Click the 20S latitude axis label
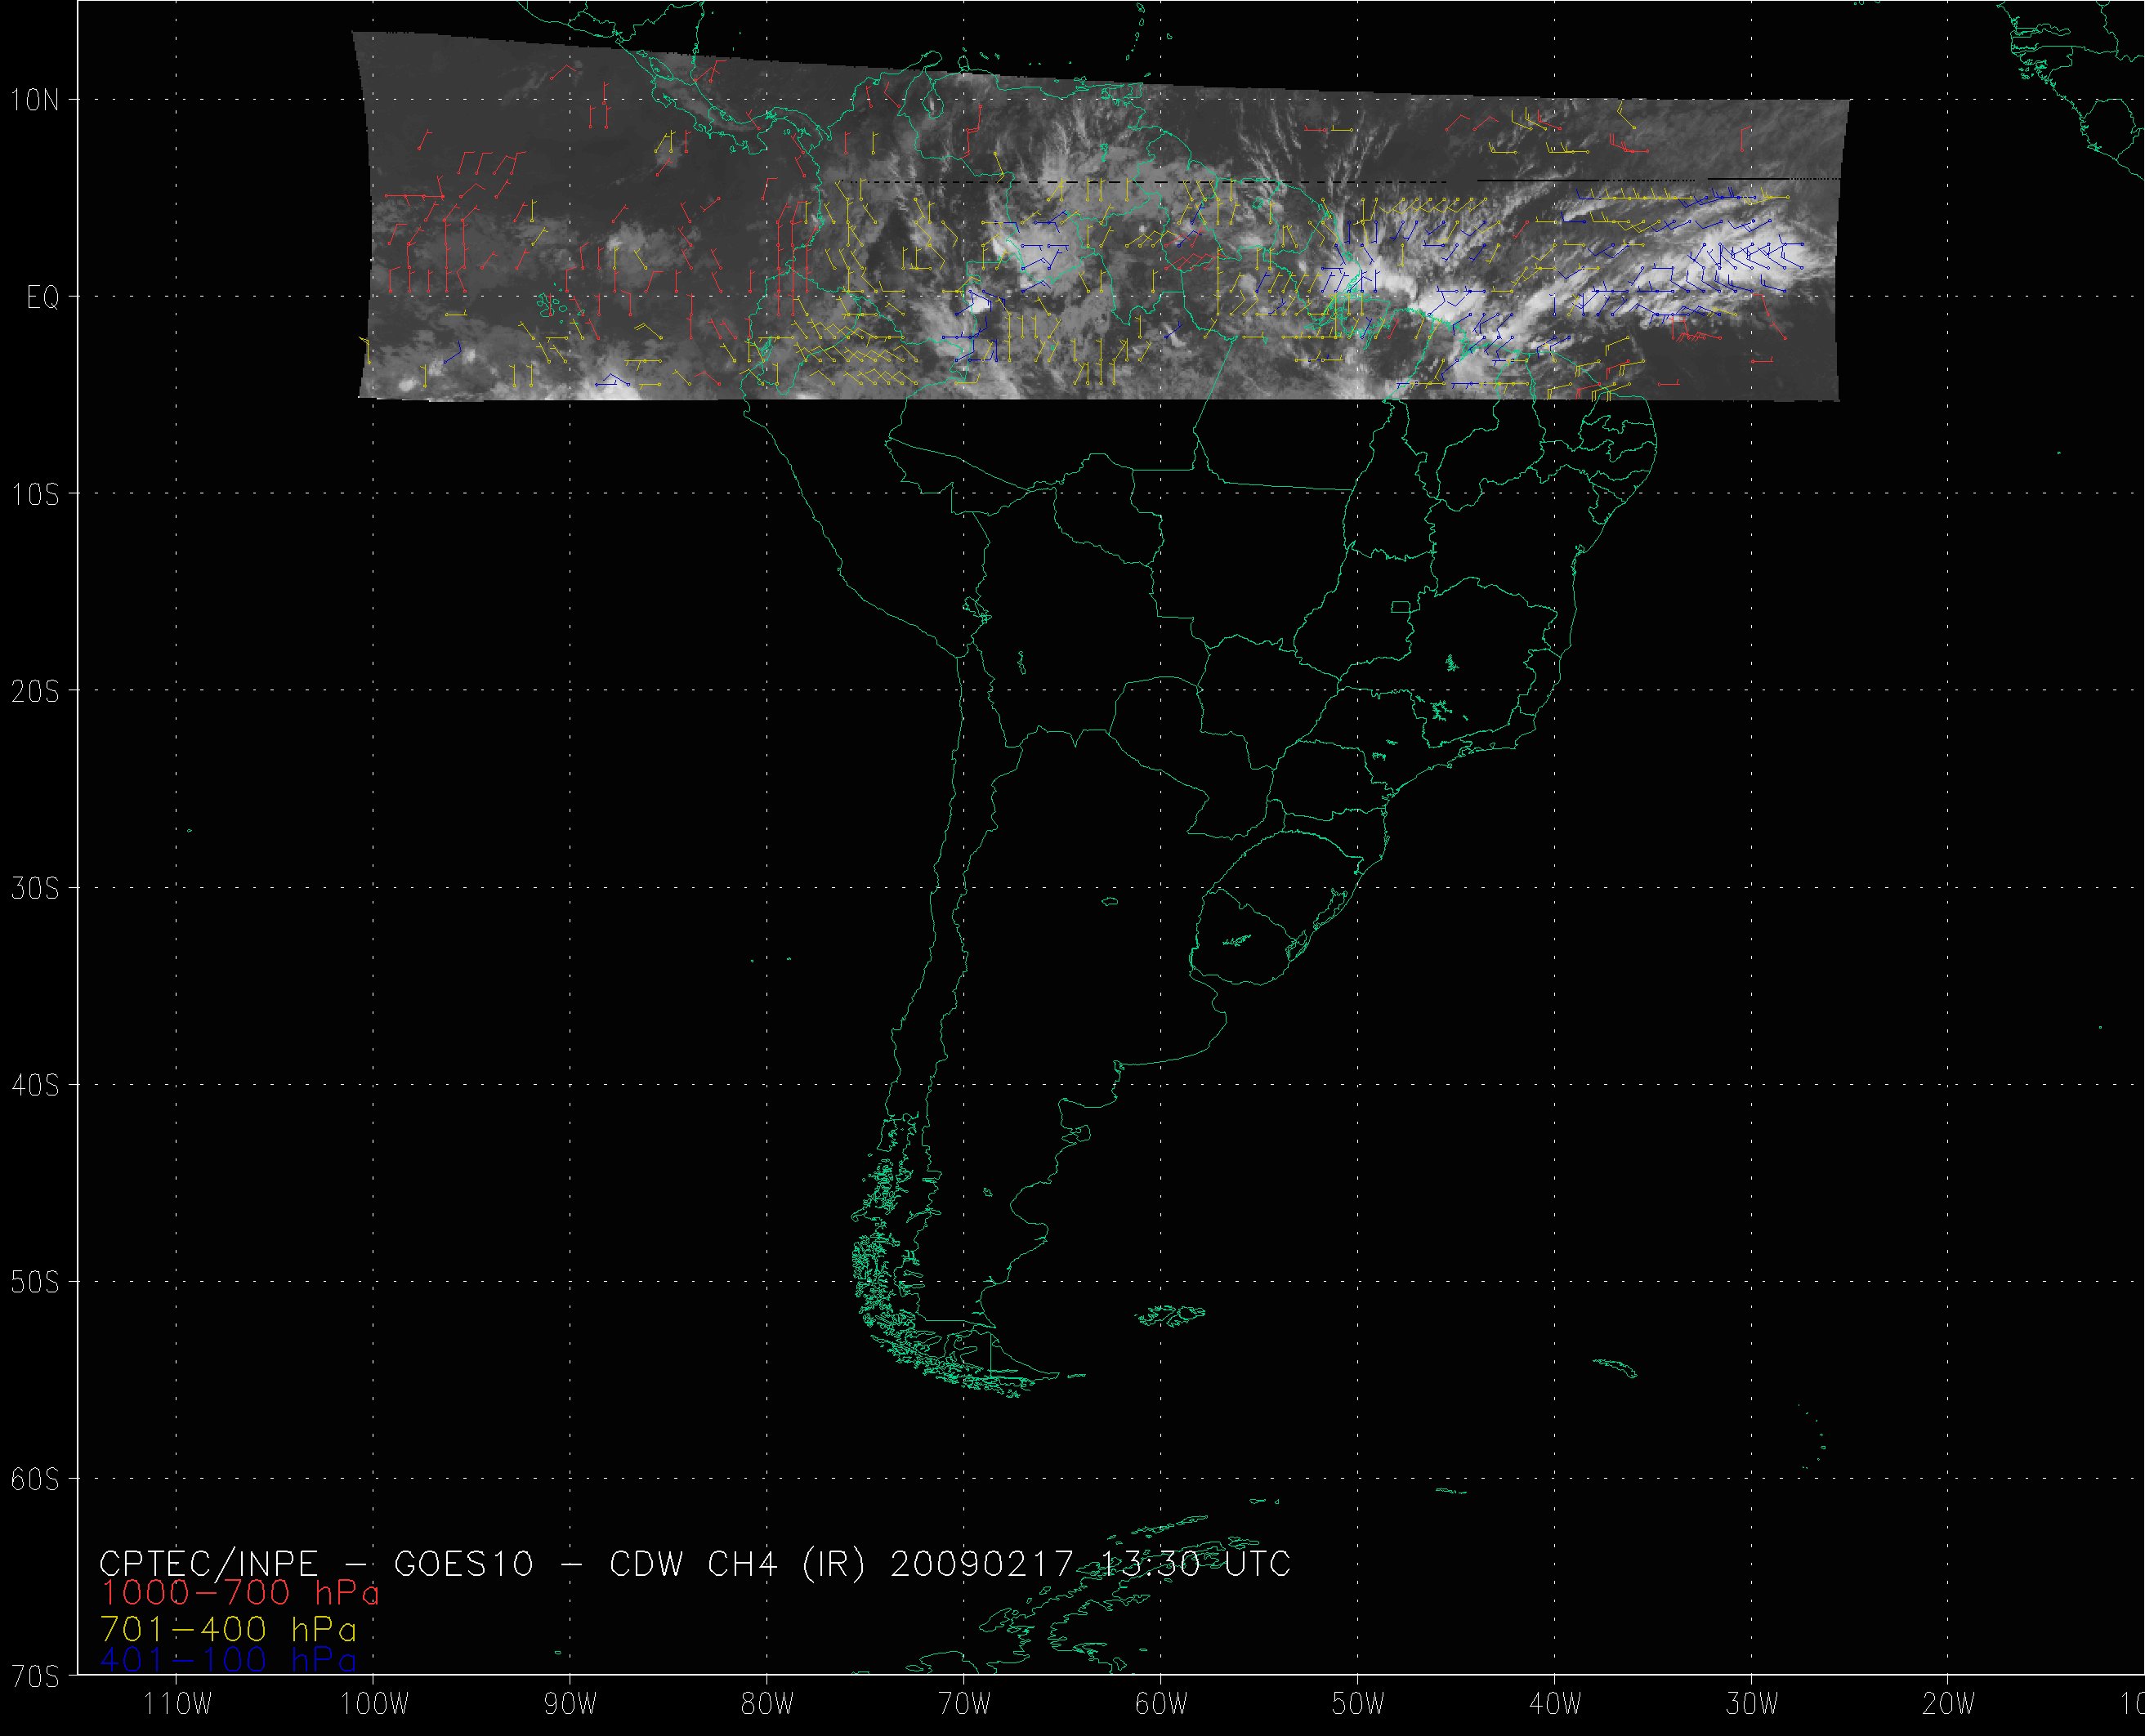This screenshot has height=1736, width=2145. (36, 690)
